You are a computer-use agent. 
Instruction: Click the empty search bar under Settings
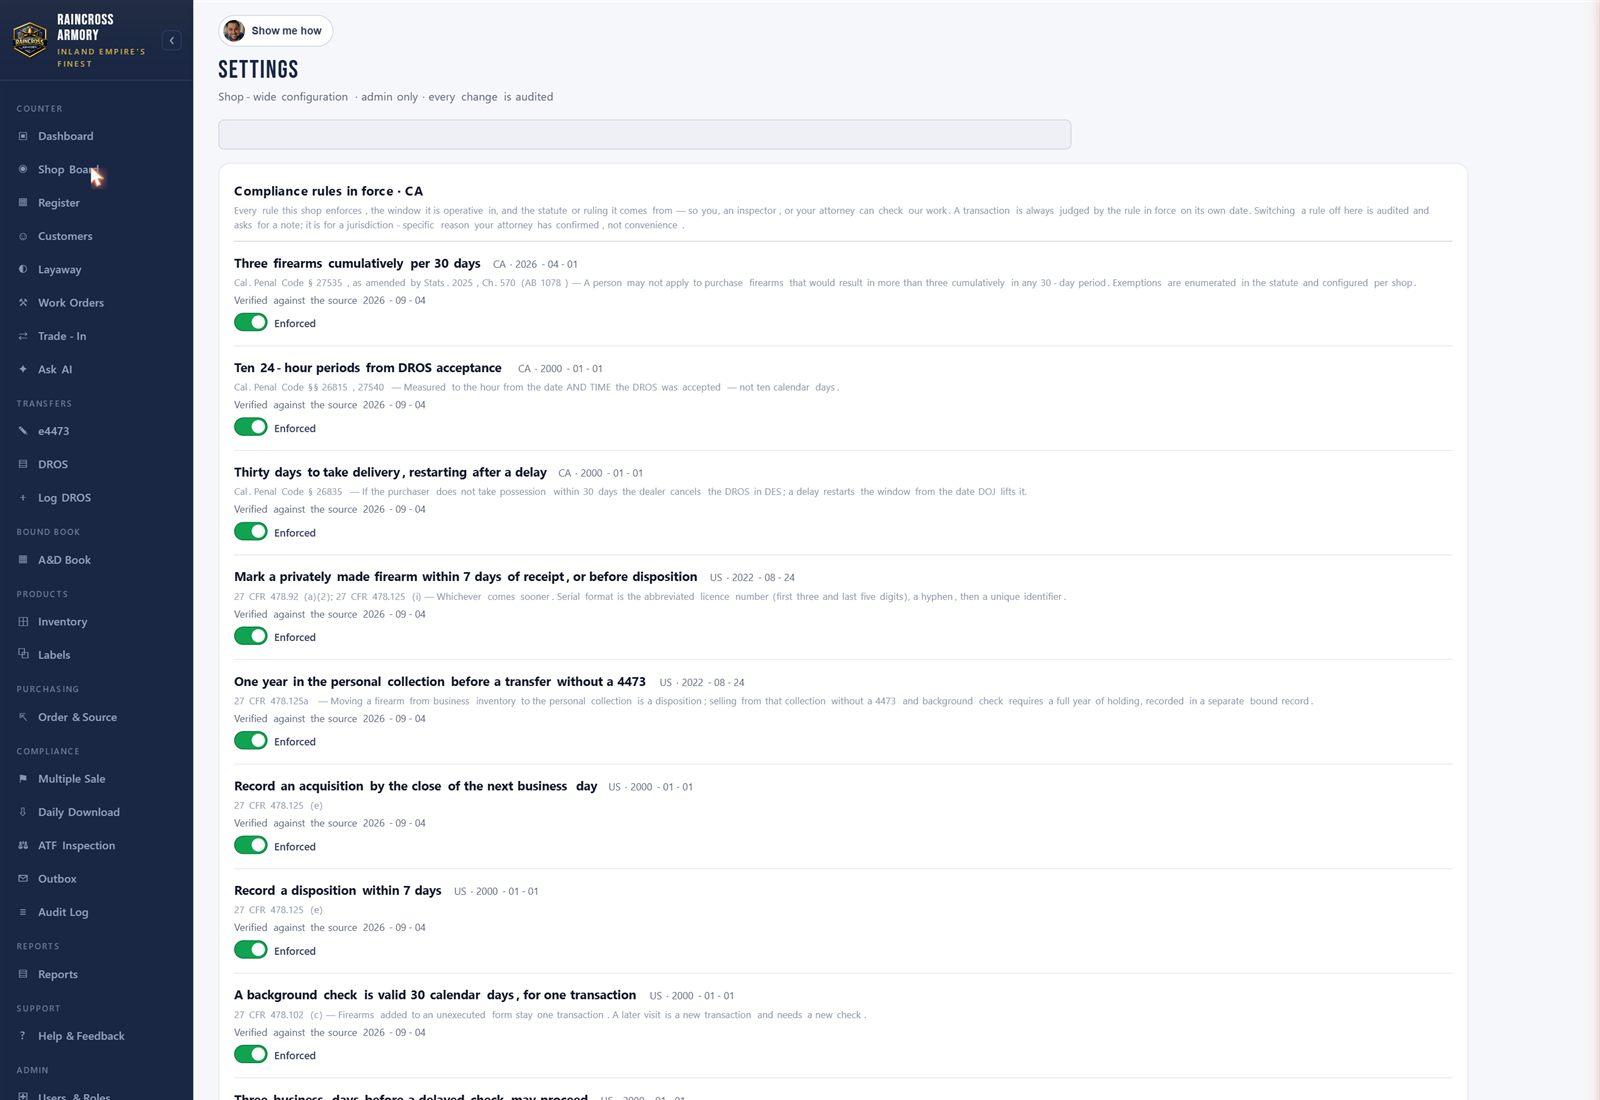[x=645, y=135]
